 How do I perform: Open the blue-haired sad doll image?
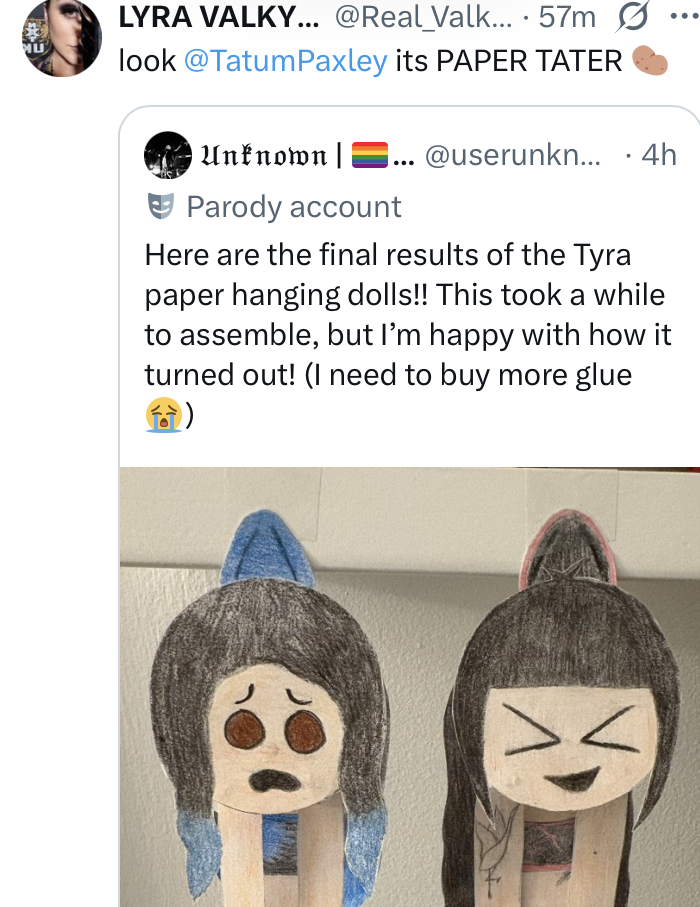coord(270,706)
